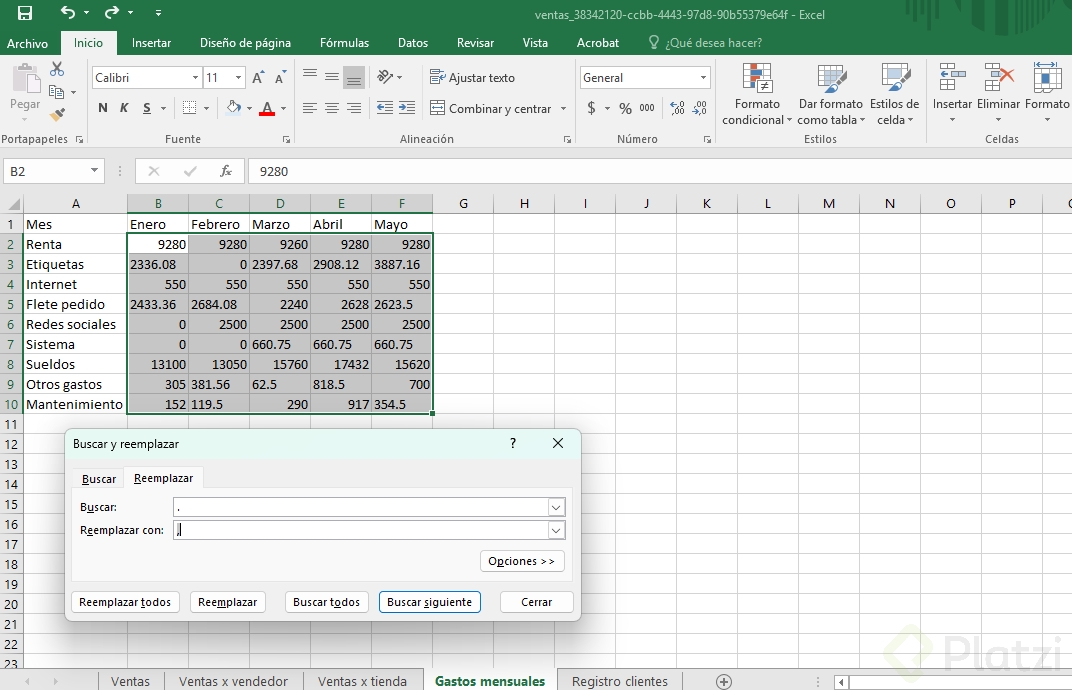Toggle italic formatting (K)
Screen dimensions: 1072x690
(x=125, y=108)
